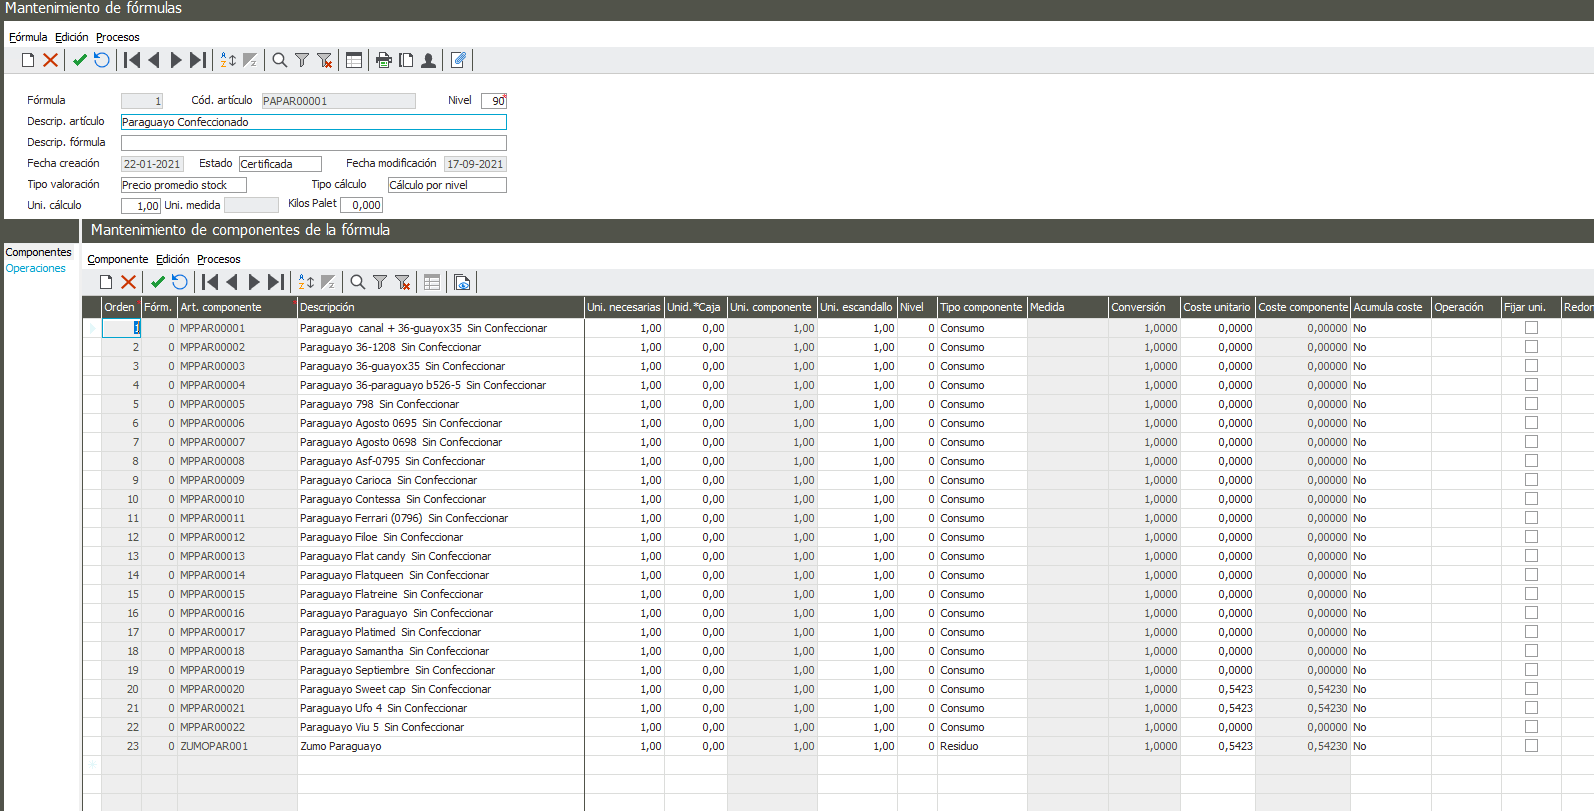Tick Fijar uni. checkbox for MPPAR00001 row
Image resolution: width=1594 pixels, height=811 pixels.
(x=1531, y=328)
